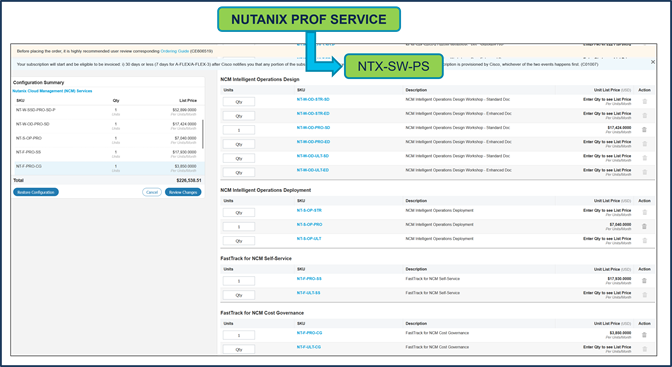Viewport: 672px width, 367px height.
Task: Click Configuration Summary scrollbar
Action: pyautogui.click(x=203, y=134)
